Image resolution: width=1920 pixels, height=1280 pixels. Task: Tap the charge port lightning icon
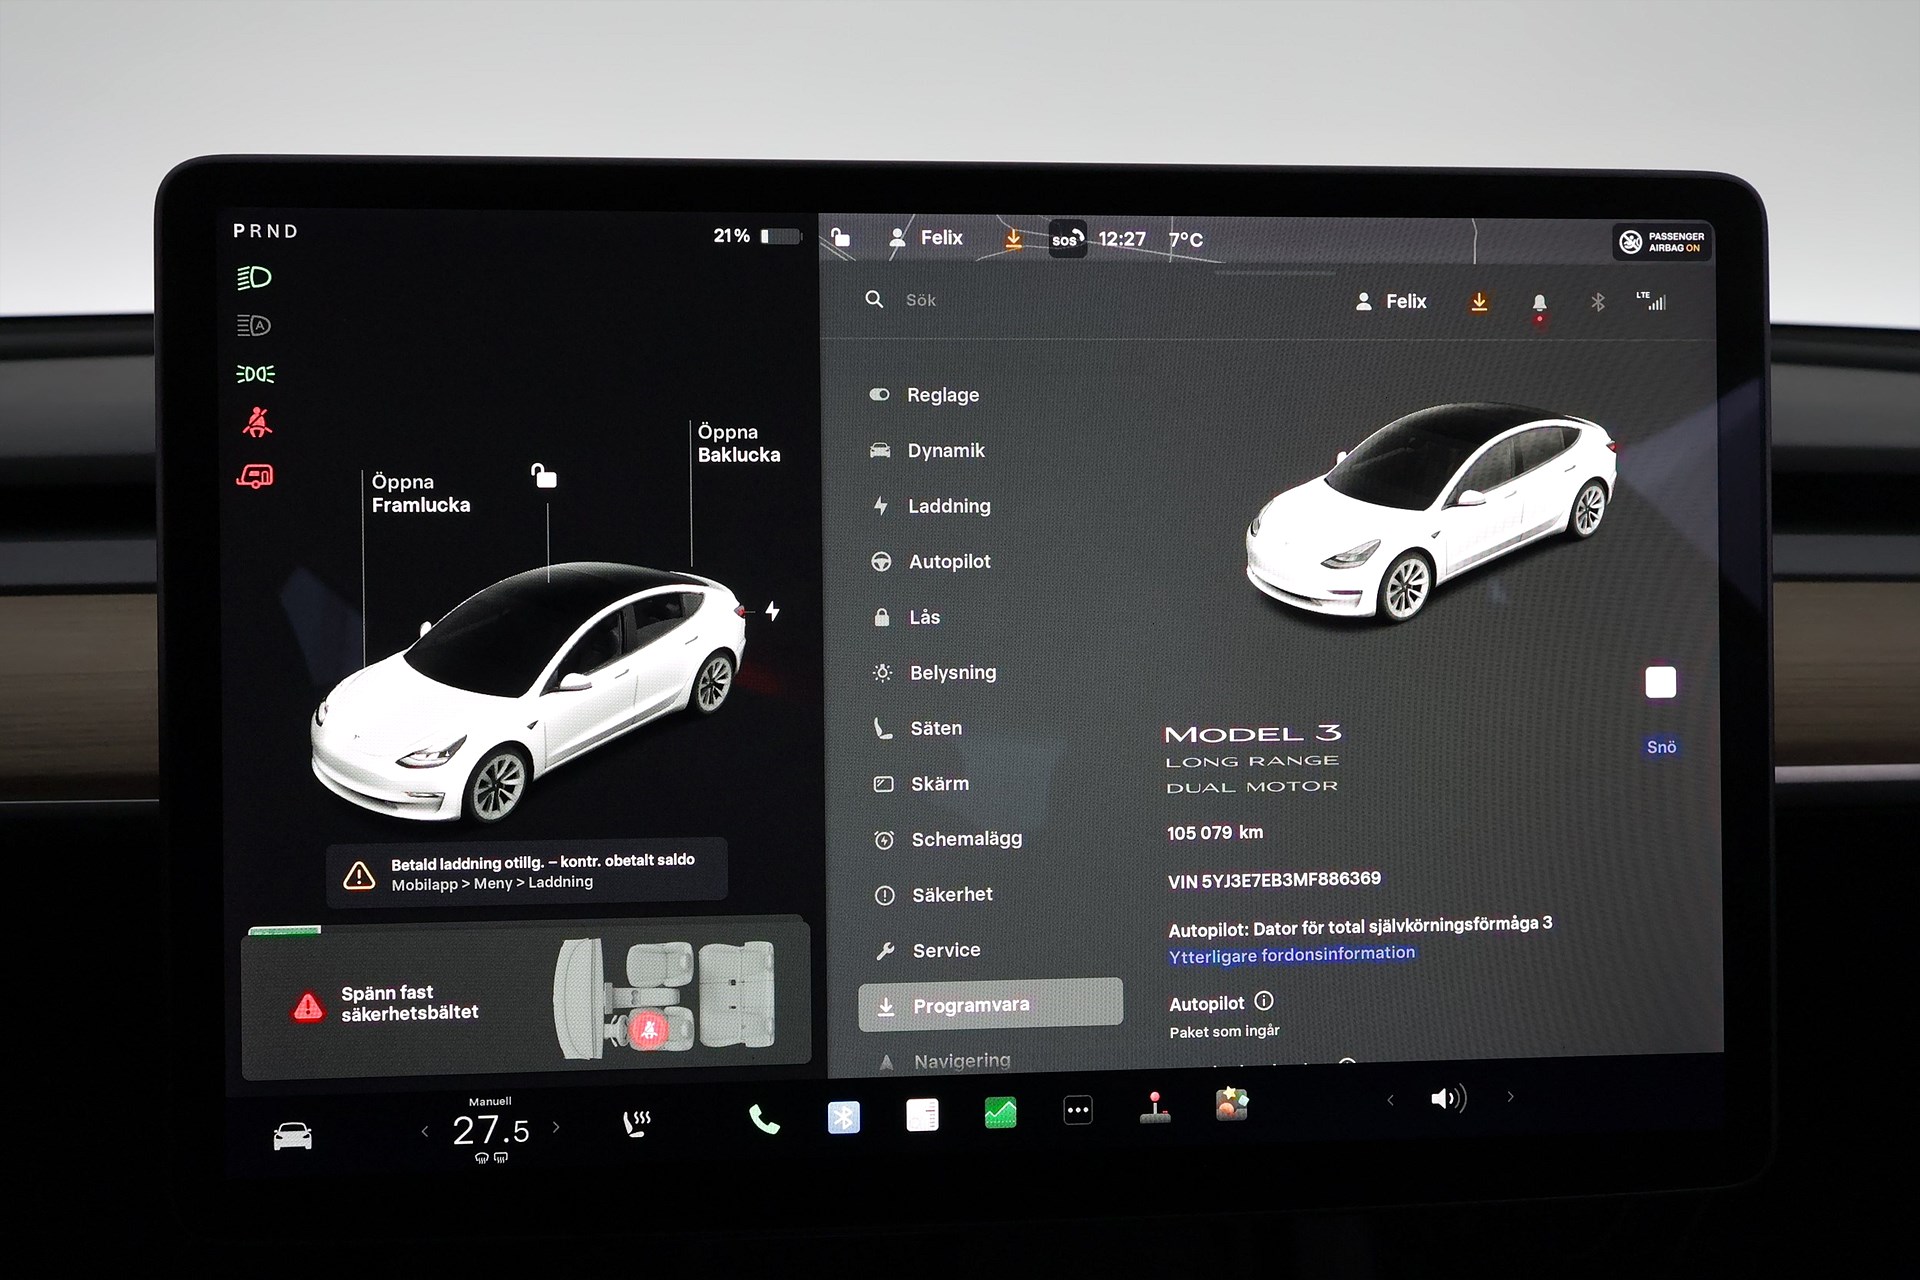pyautogui.click(x=772, y=610)
